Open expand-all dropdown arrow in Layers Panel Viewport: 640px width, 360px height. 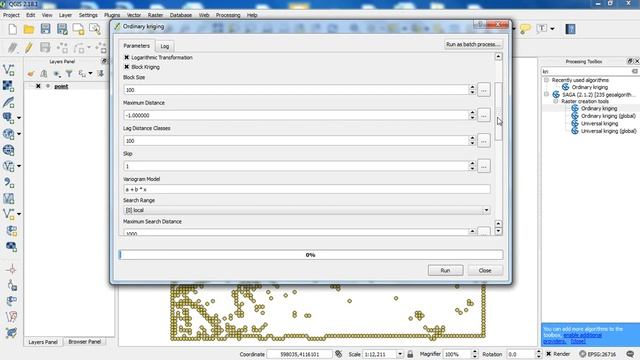pos(90,74)
